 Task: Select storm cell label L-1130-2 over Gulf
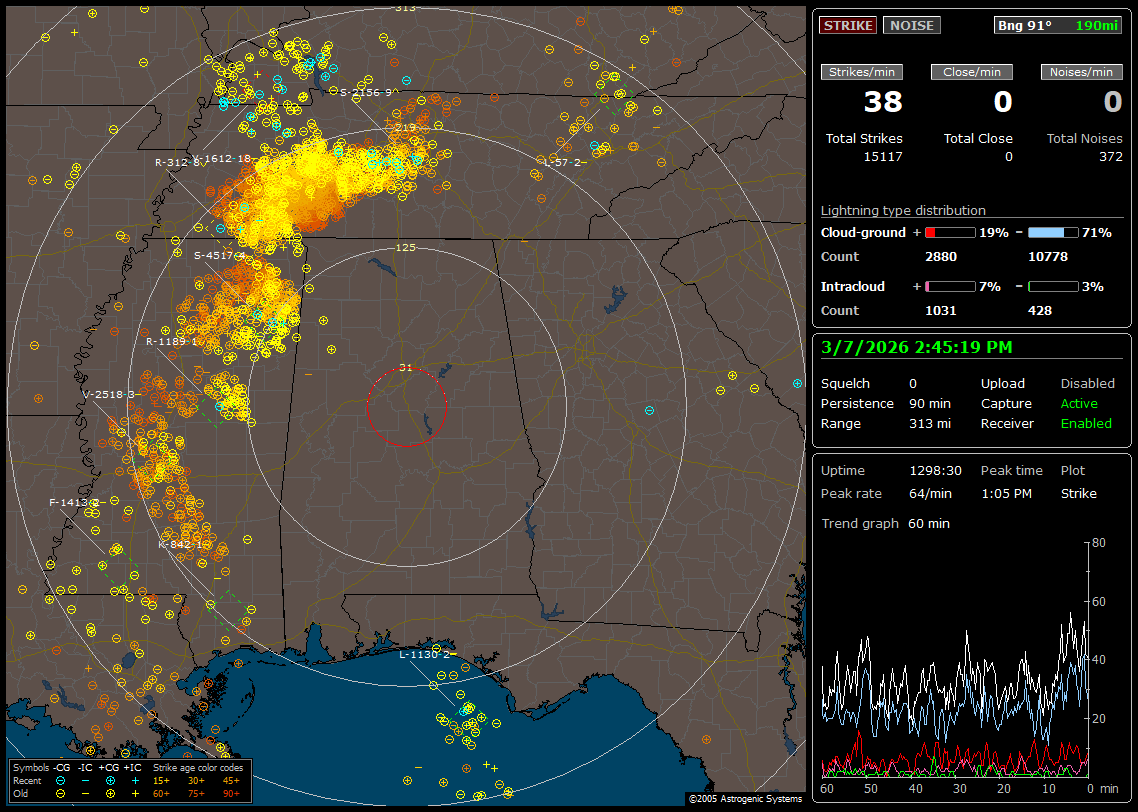click(x=425, y=654)
